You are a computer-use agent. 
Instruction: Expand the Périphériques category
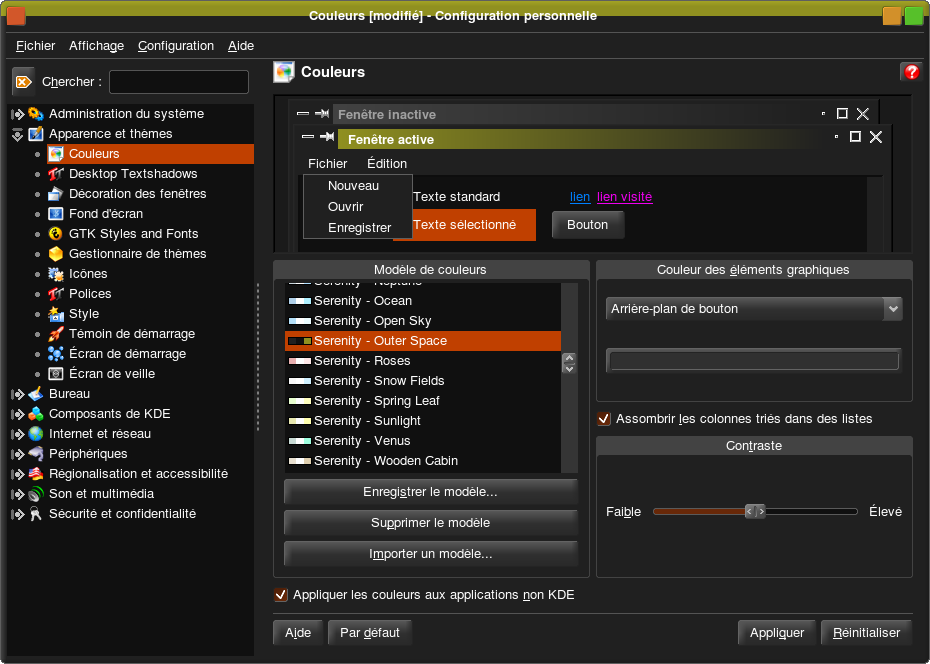tap(17, 454)
